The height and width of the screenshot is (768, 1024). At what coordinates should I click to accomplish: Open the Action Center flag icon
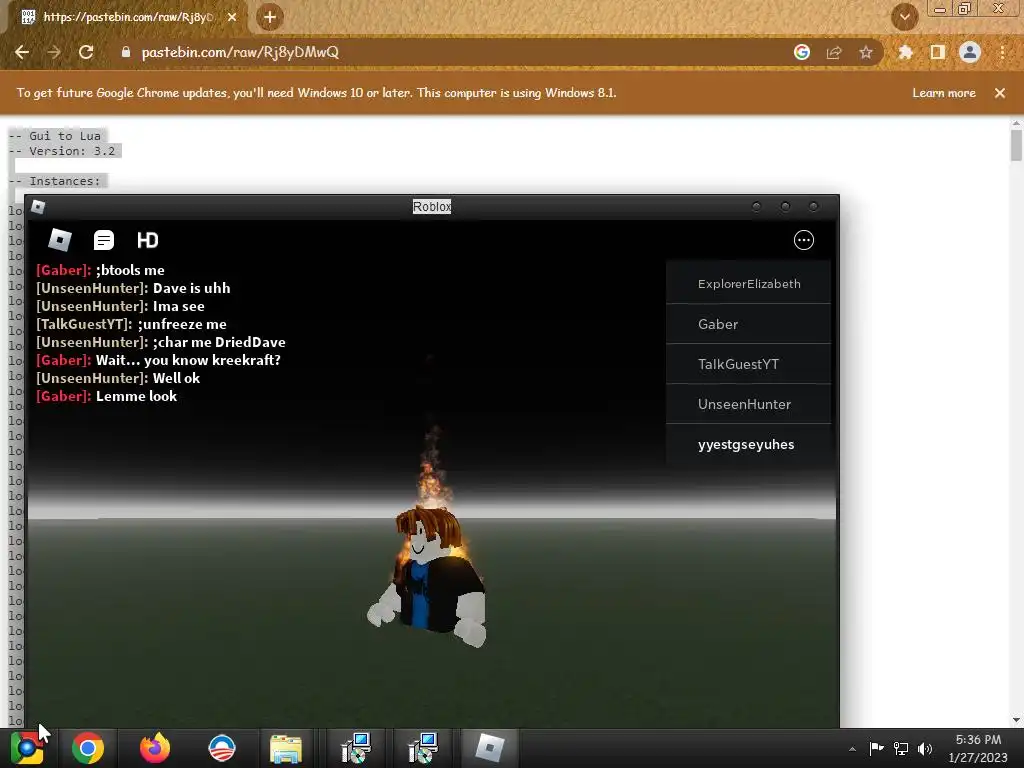coord(876,748)
